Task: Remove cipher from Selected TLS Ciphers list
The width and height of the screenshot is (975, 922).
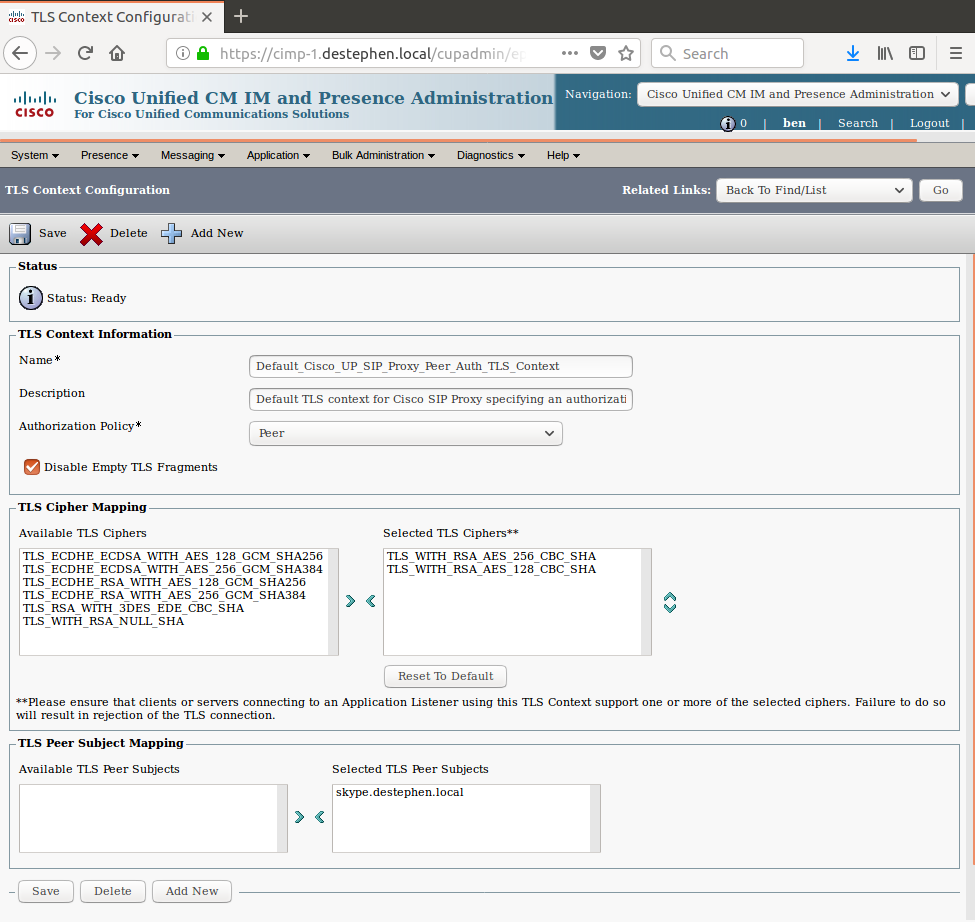Action: click(x=371, y=601)
